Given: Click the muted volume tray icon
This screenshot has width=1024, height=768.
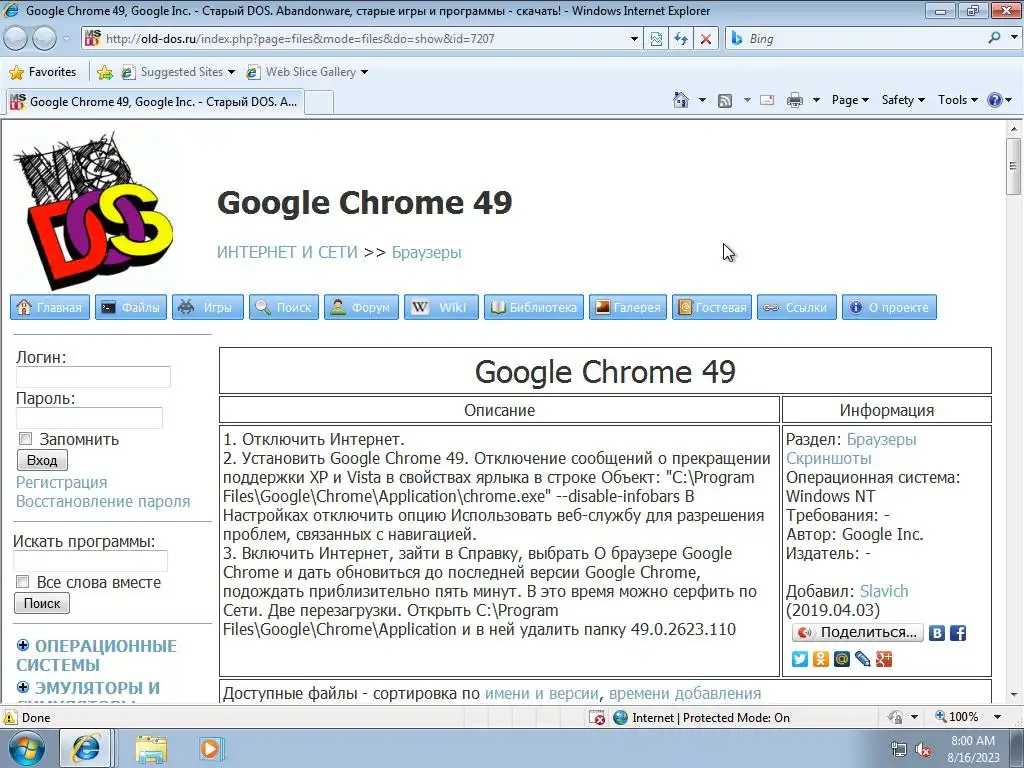Looking at the screenshot, I should pyautogui.click(x=923, y=750).
